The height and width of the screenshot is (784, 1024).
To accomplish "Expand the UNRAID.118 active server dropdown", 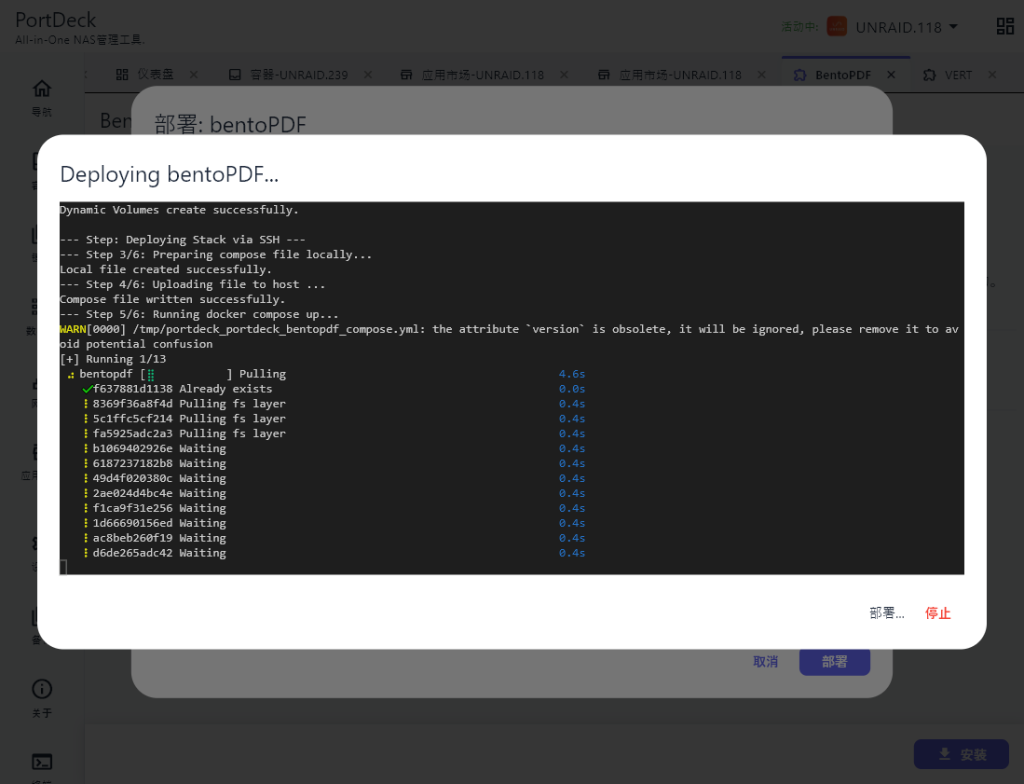I will tap(953, 27).
